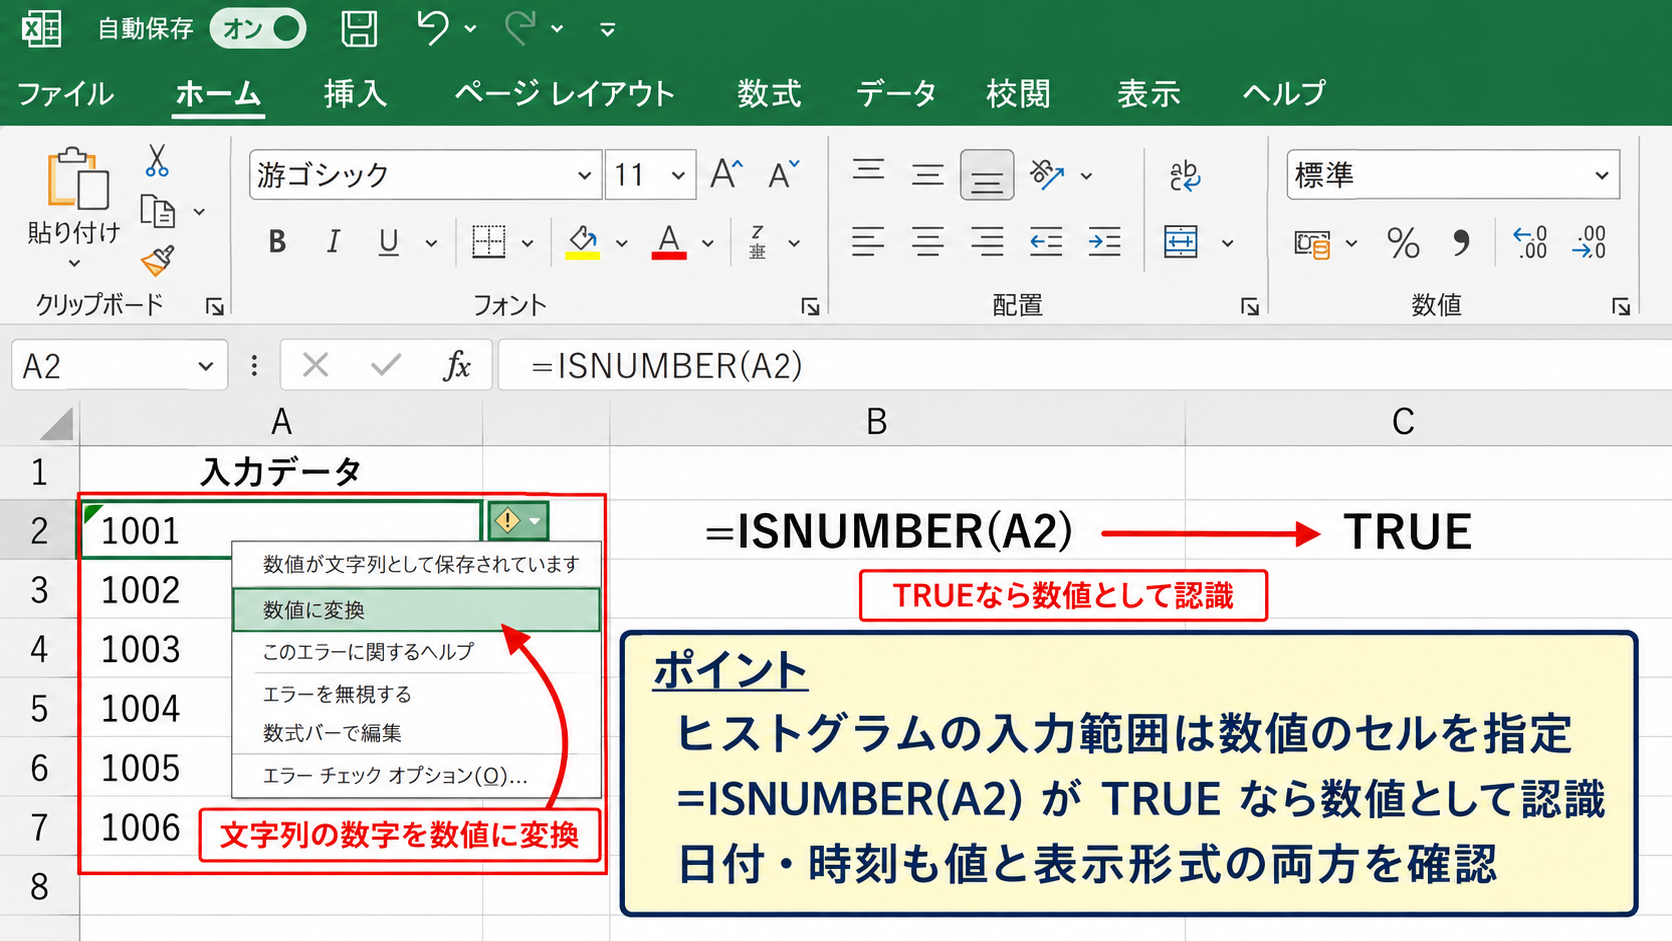Click the orientation text angle icon
Image resolution: width=1672 pixels, height=941 pixels.
(x=1046, y=175)
